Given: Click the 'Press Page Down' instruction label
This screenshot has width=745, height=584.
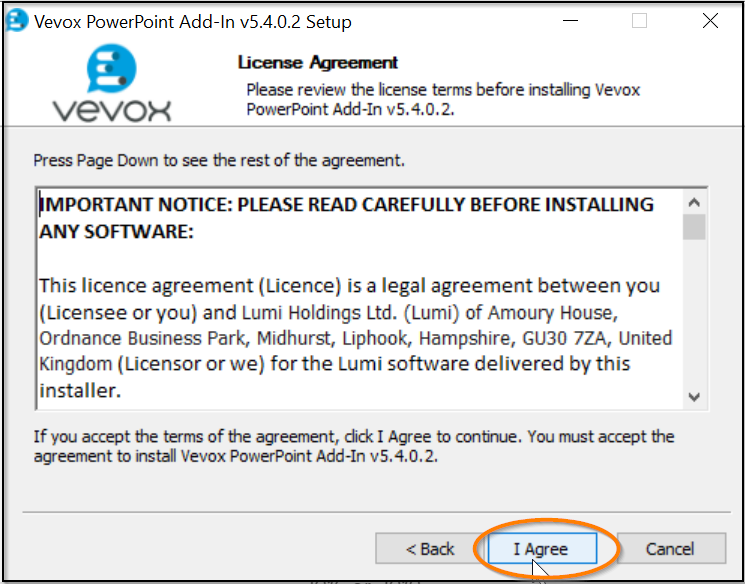Looking at the screenshot, I should pos(219,161).
